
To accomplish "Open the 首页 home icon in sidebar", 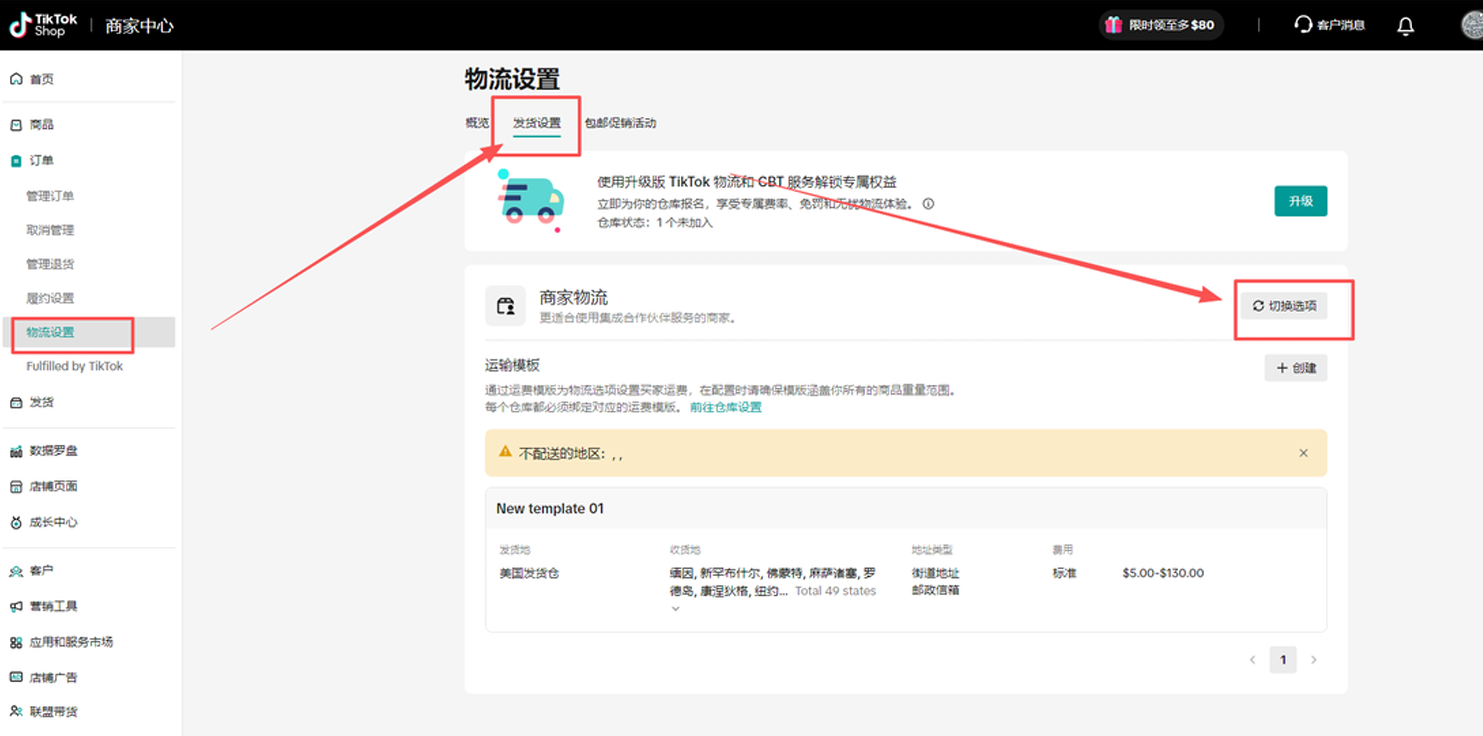I will [14, 78].
